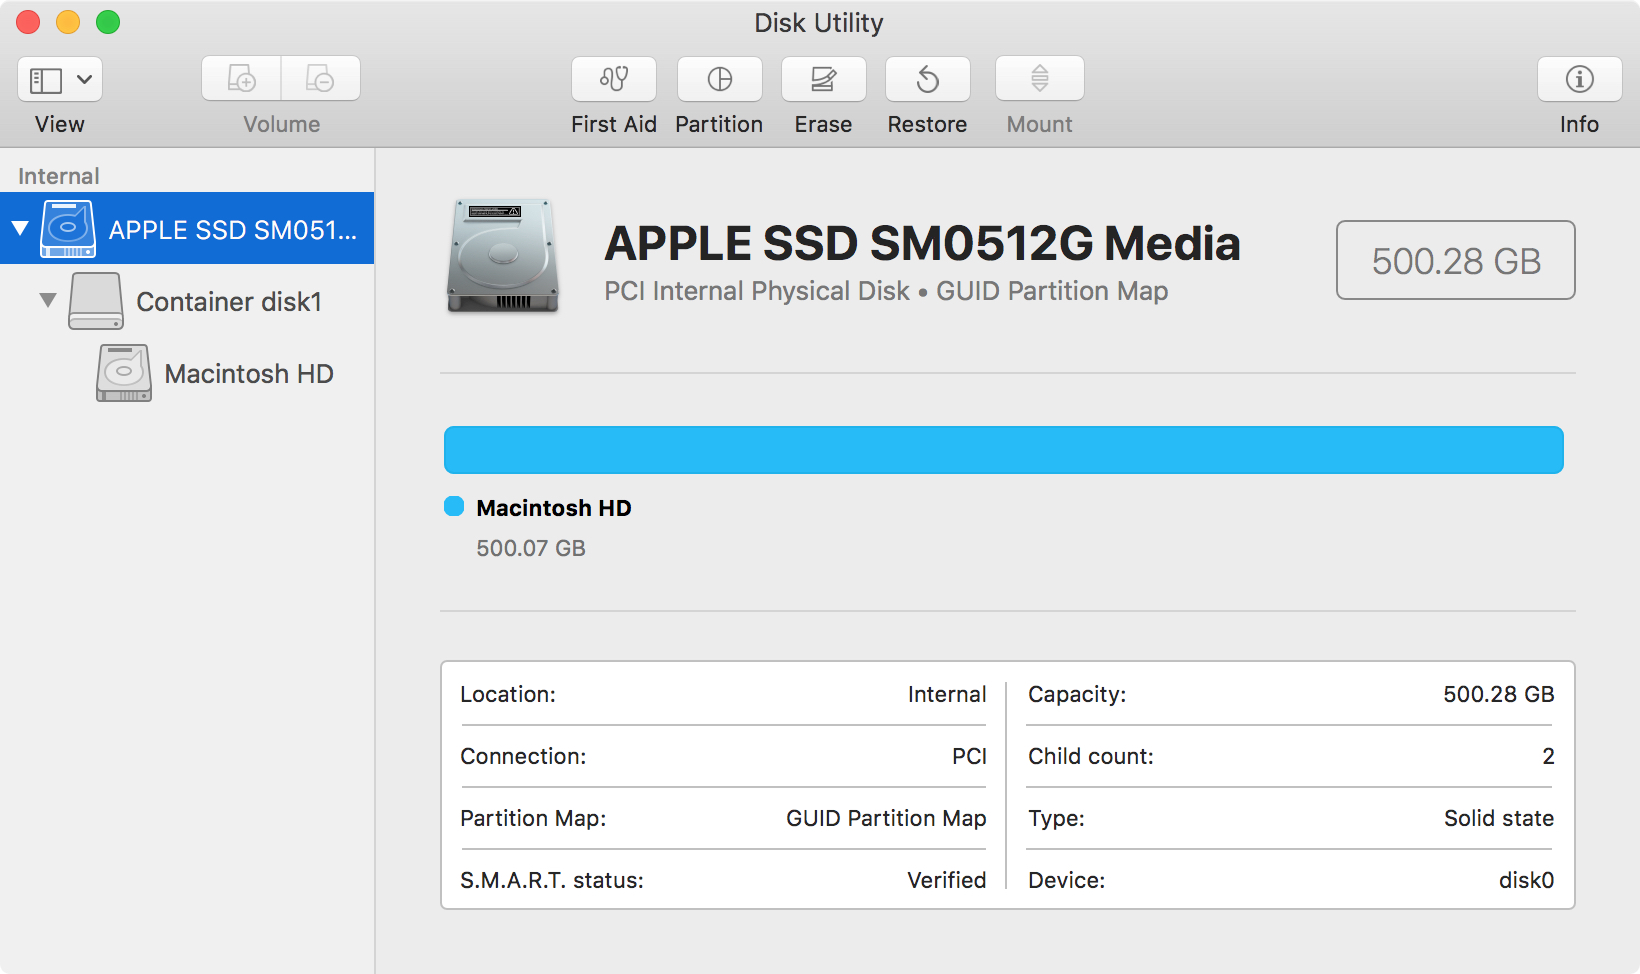
Task: Click the Internal section header
Action: click(58, 175)
